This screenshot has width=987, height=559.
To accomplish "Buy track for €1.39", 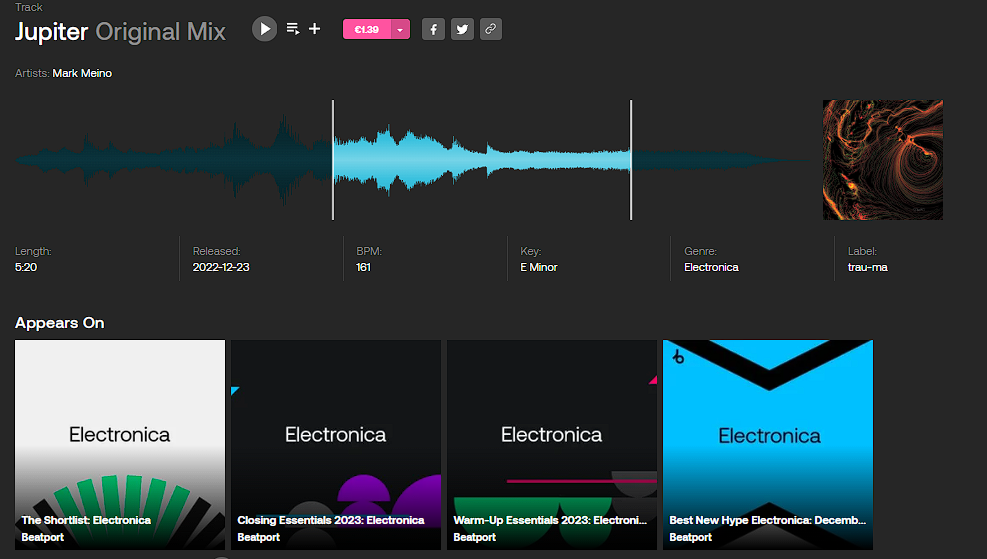I will point(366,30).
